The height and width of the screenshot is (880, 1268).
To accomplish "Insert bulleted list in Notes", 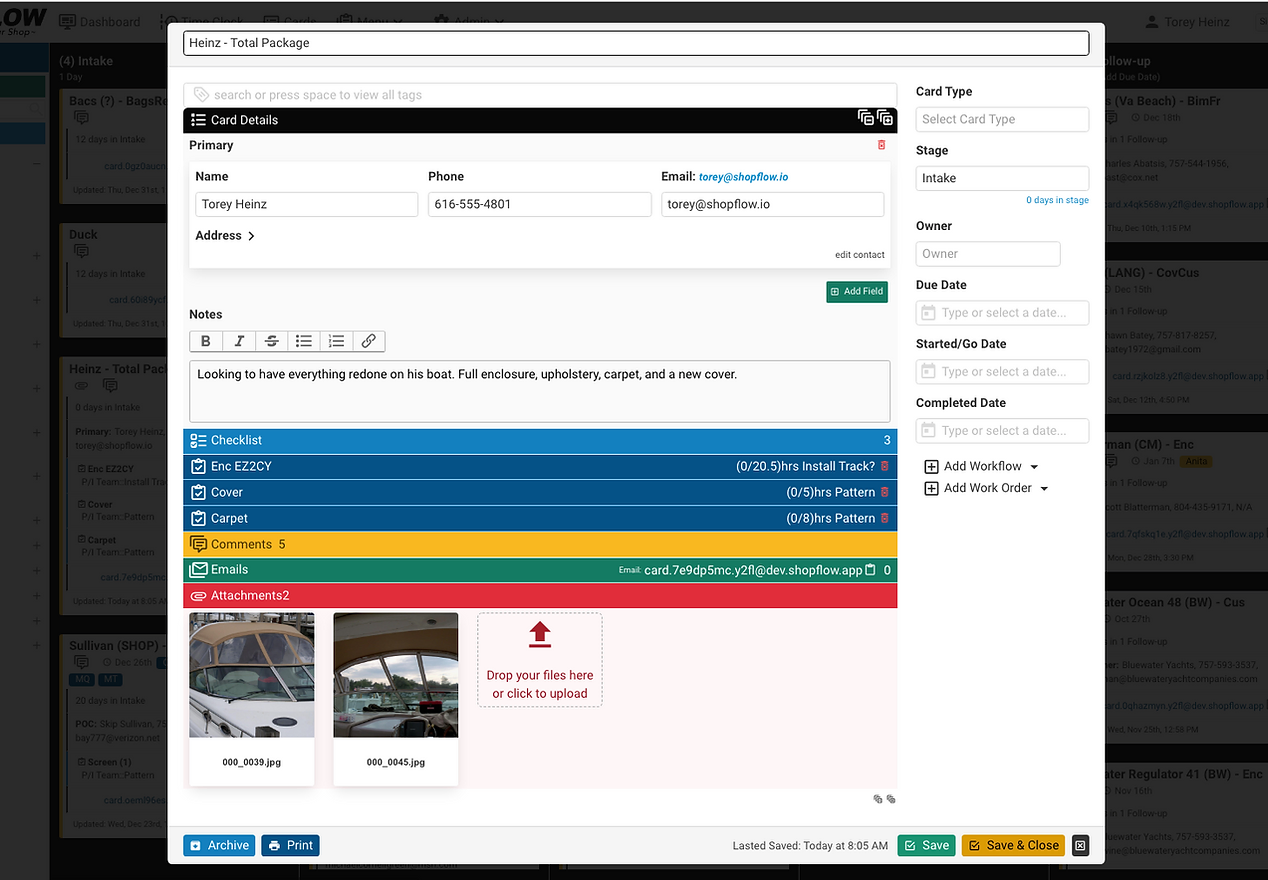I will pos(304,341).
